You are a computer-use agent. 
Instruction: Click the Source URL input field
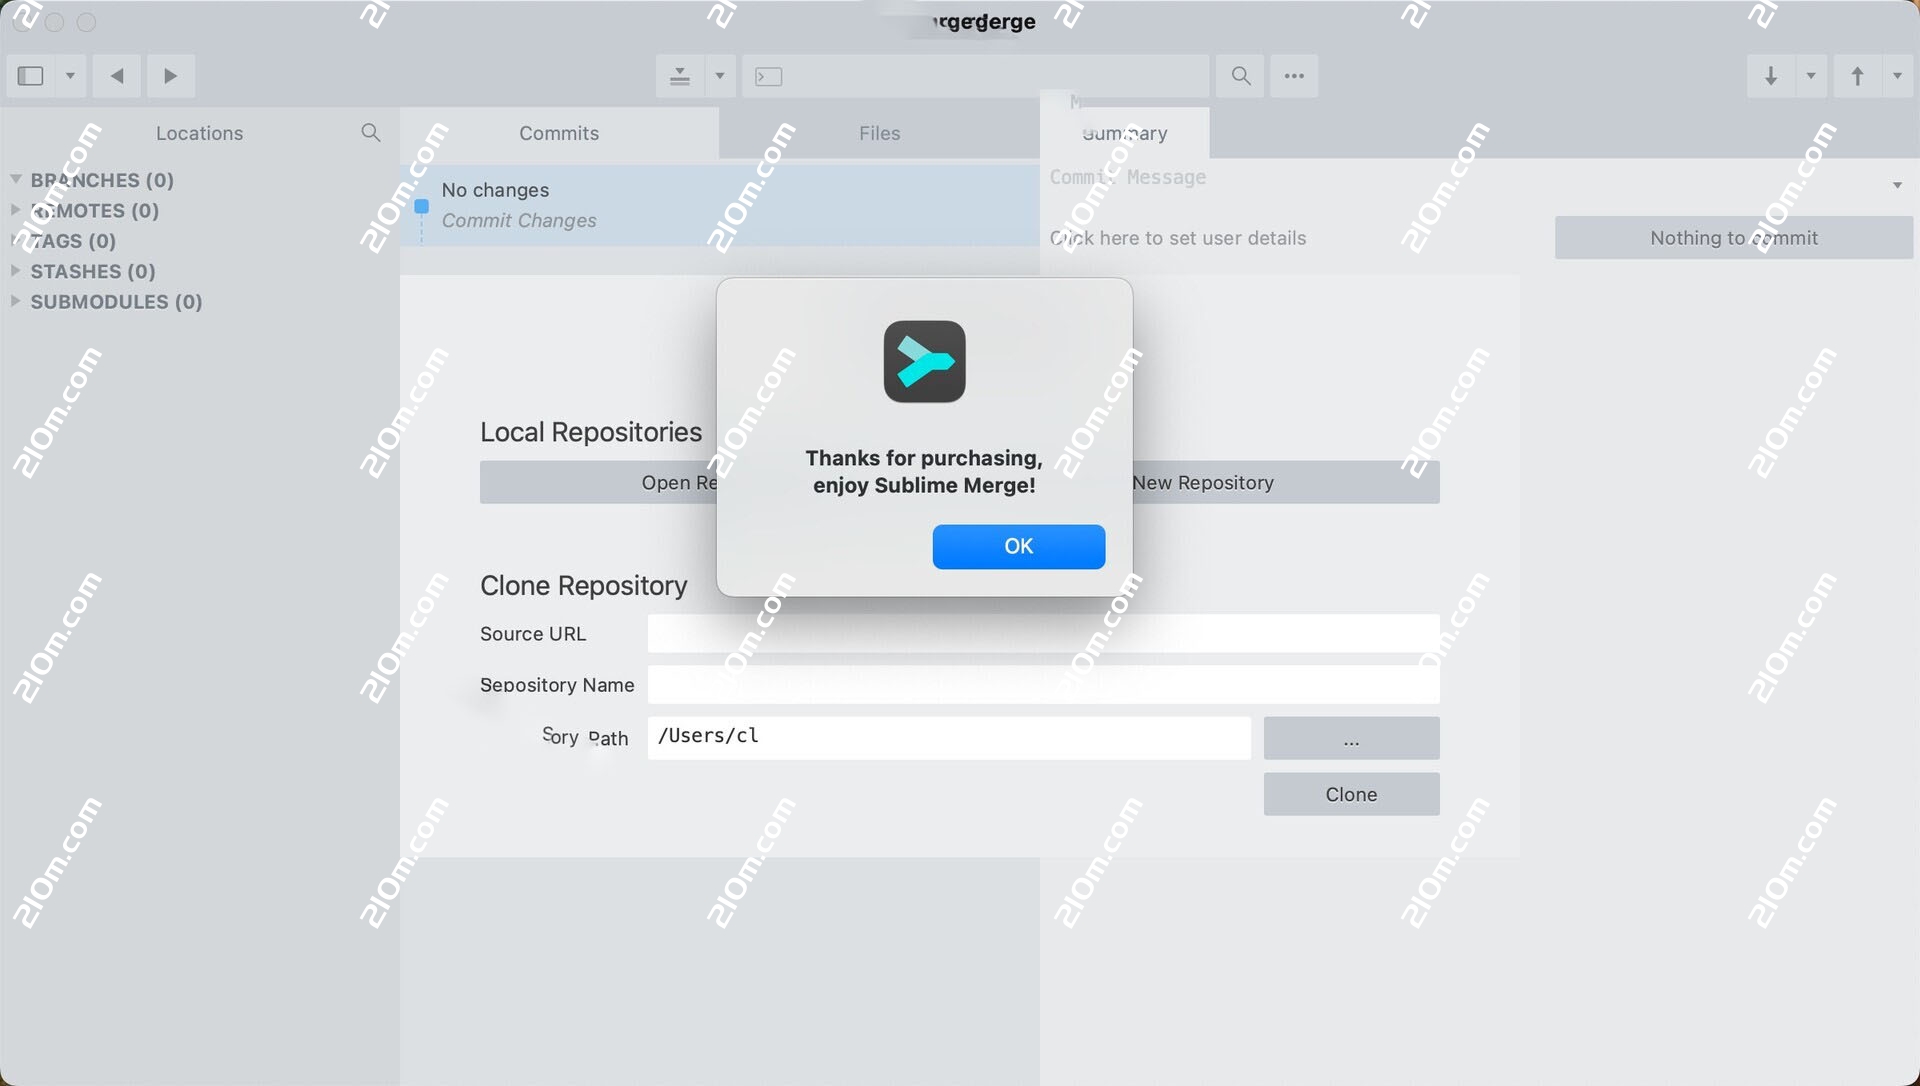click(1043, 633)
